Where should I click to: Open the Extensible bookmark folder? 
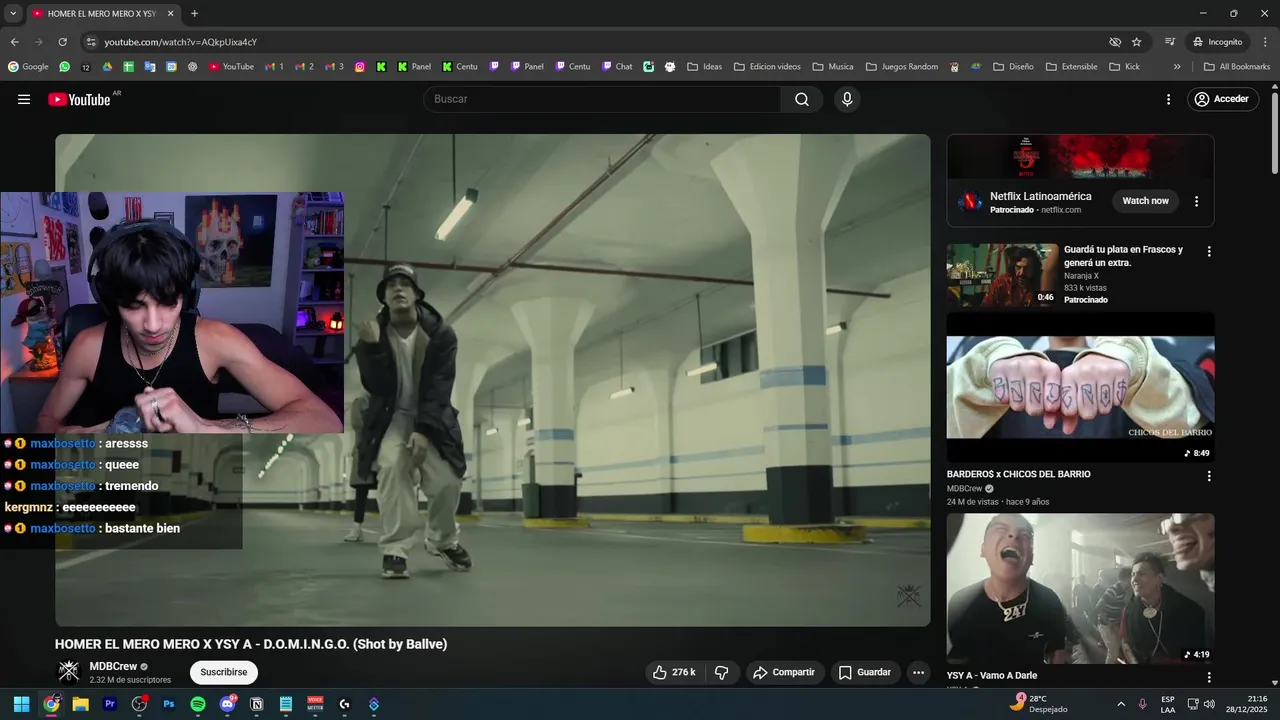tap(1071, 67)
